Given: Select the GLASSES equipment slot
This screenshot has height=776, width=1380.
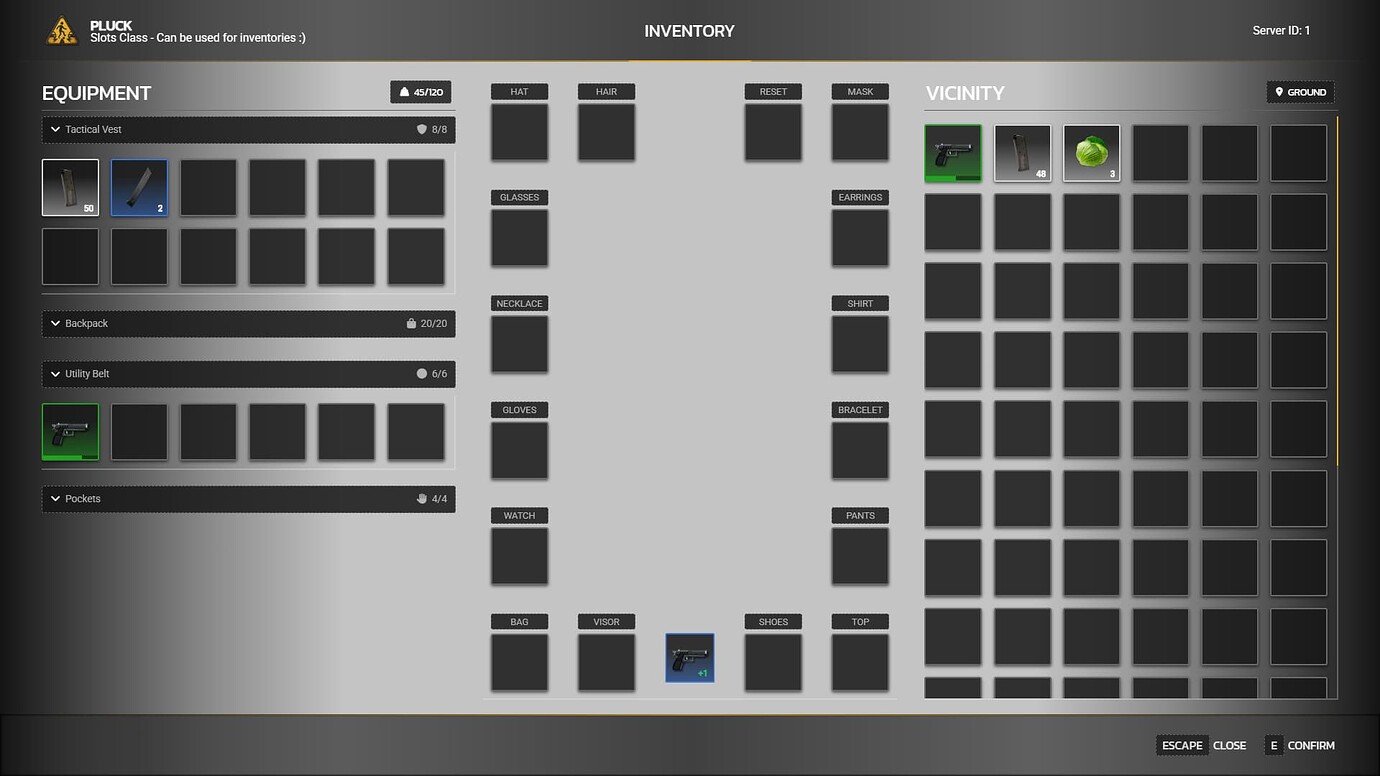Looking at the screenshot, I should (x=519, y=238).
